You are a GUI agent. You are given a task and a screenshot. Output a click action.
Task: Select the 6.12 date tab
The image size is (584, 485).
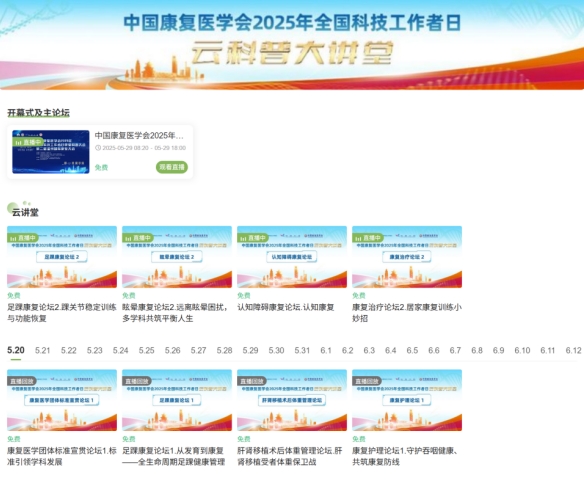[x=573, y=351]
